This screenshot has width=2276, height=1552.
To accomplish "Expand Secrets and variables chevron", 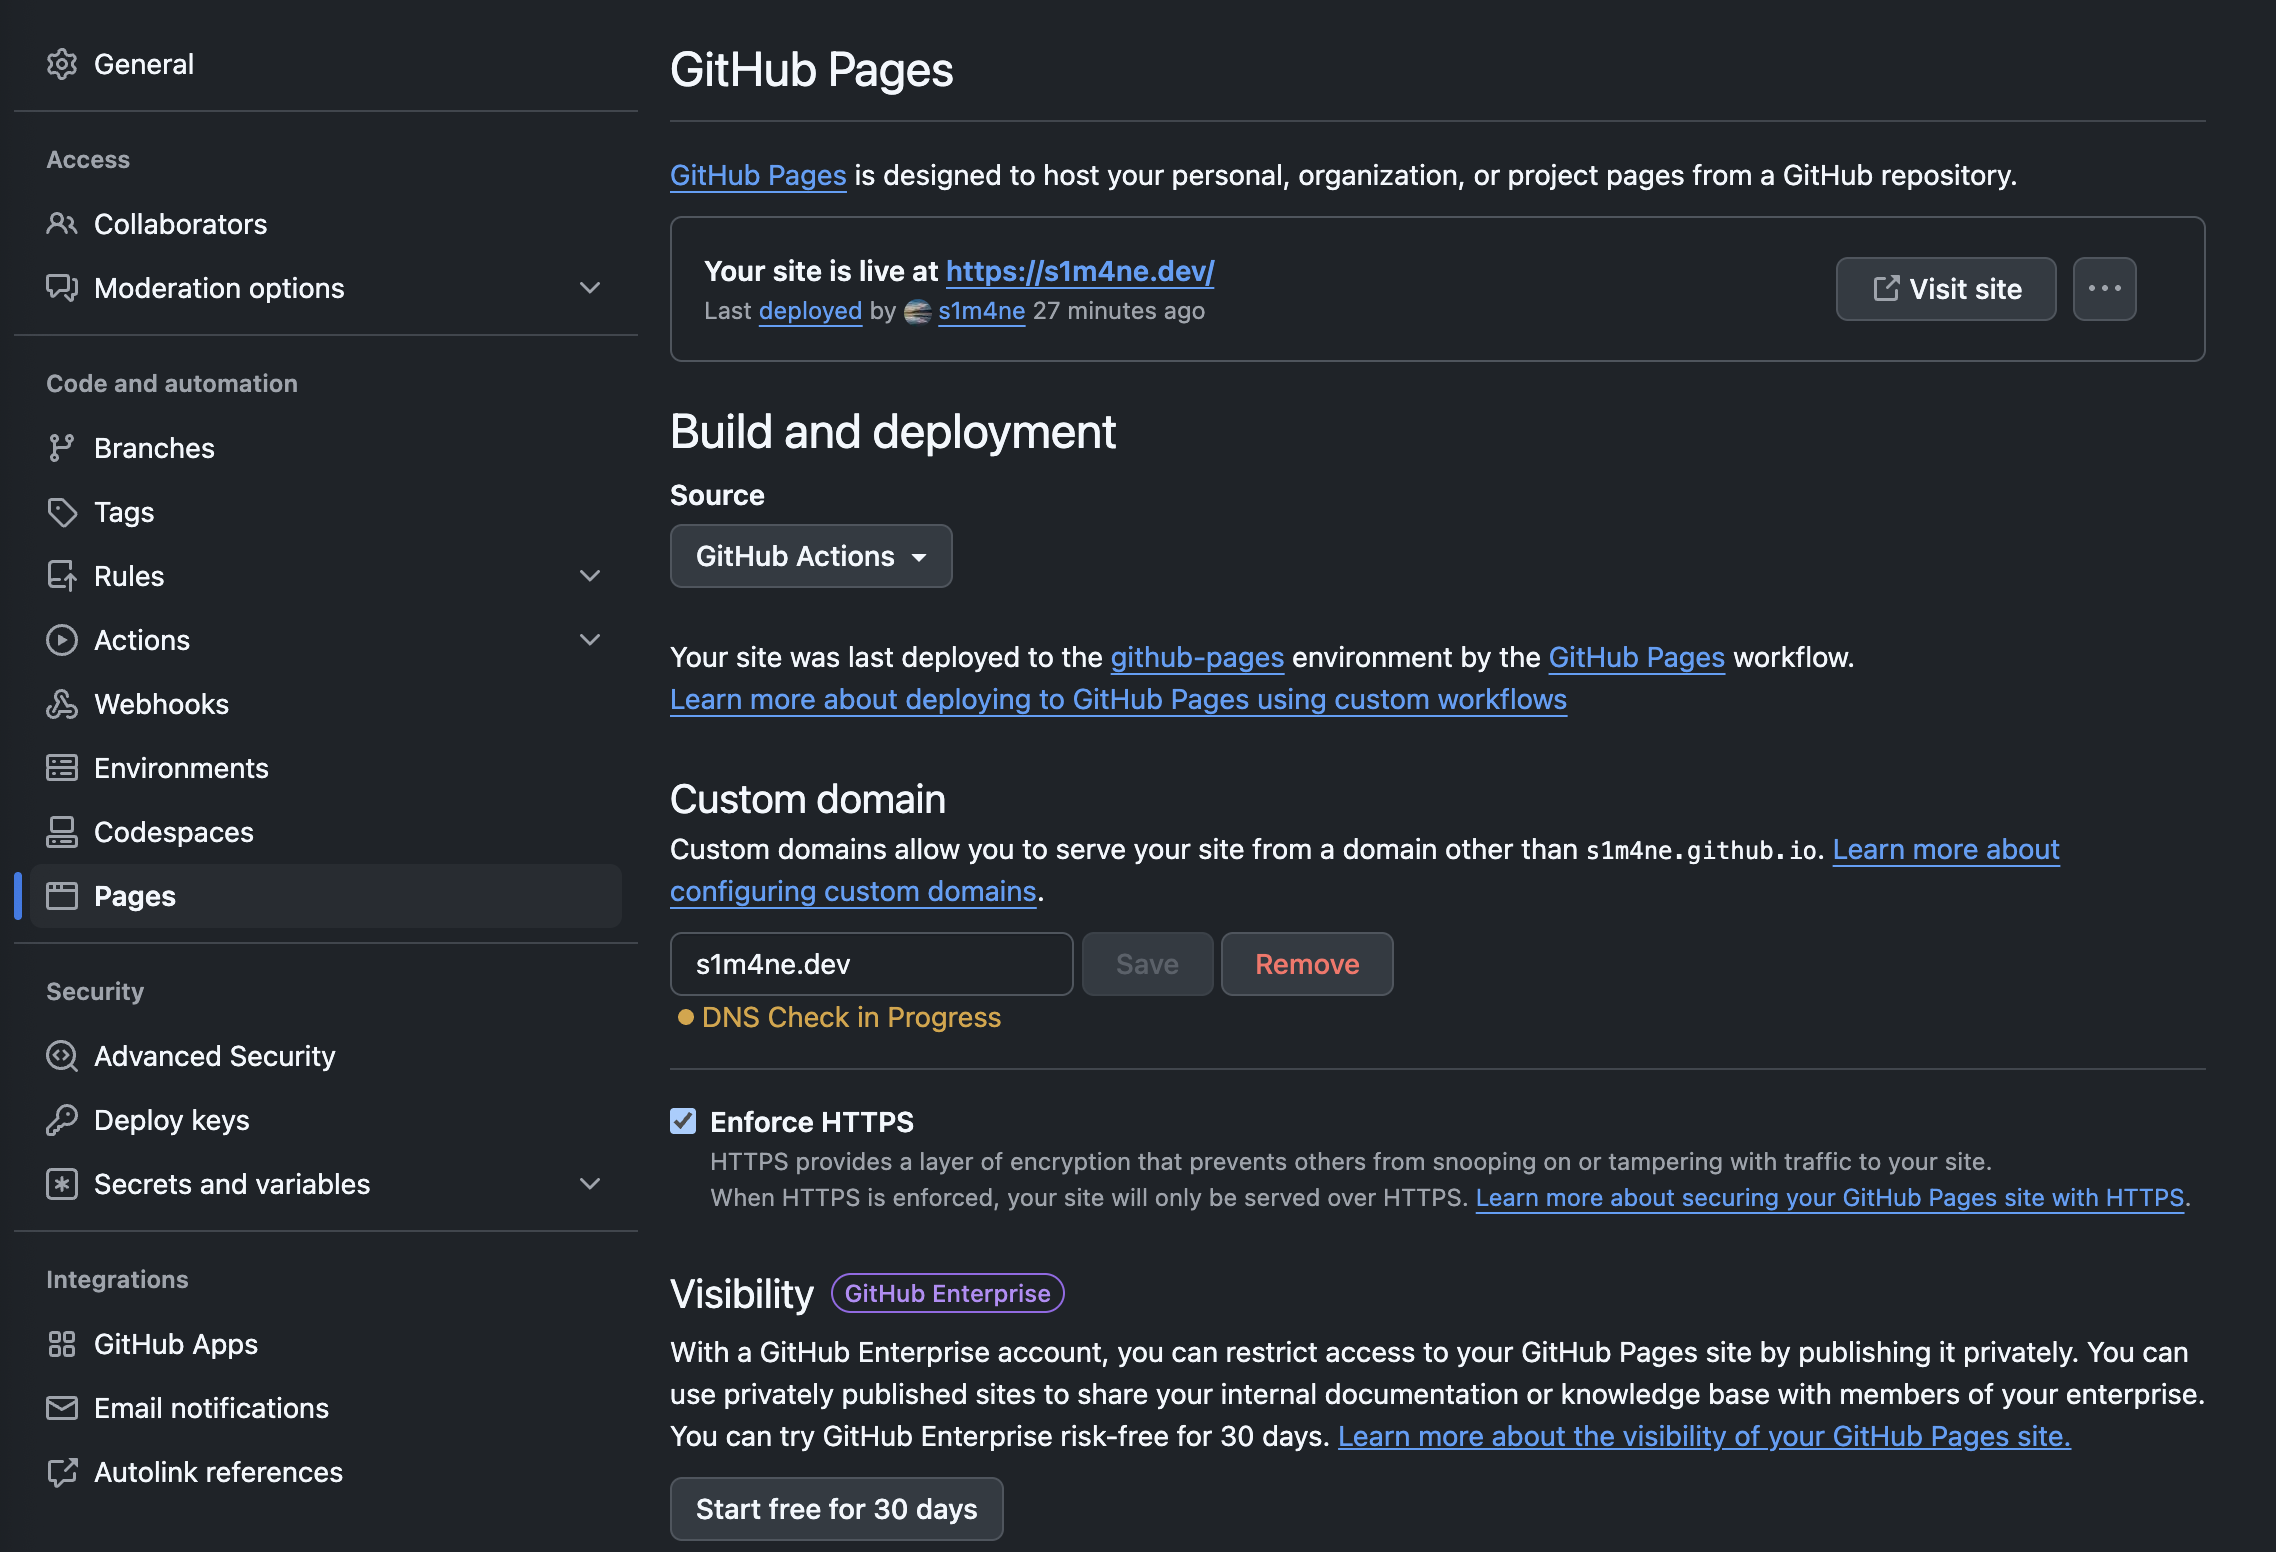I will pyautogui.click(x=590, y=1184).
